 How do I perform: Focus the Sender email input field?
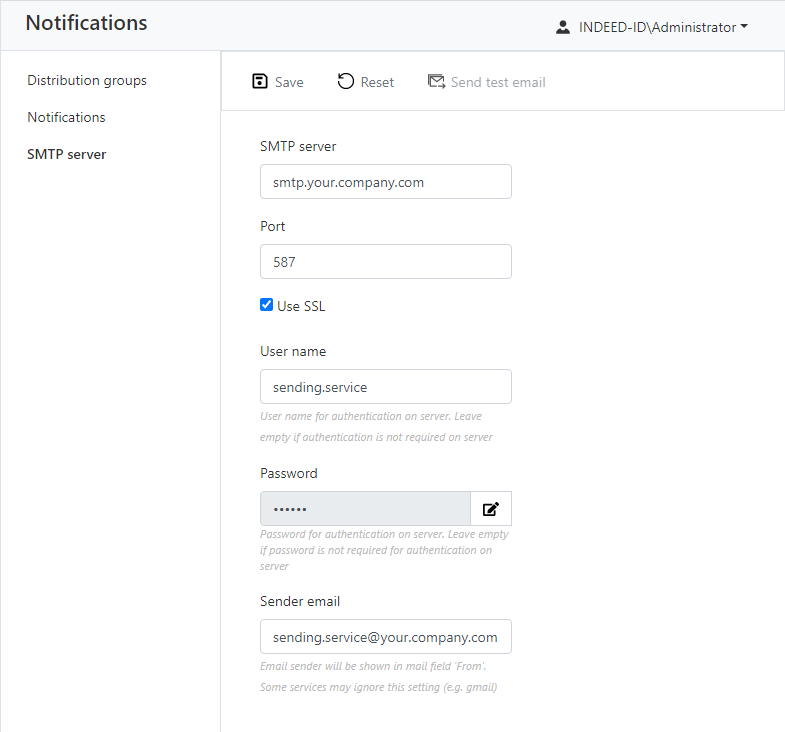386,637
